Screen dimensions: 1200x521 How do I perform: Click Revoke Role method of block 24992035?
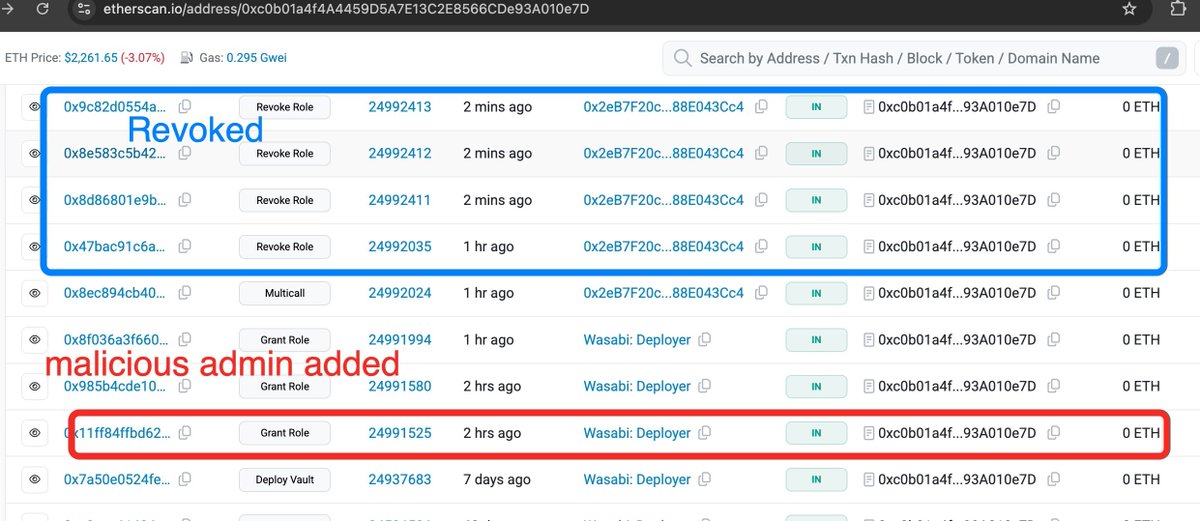click(x=285, y=246)
